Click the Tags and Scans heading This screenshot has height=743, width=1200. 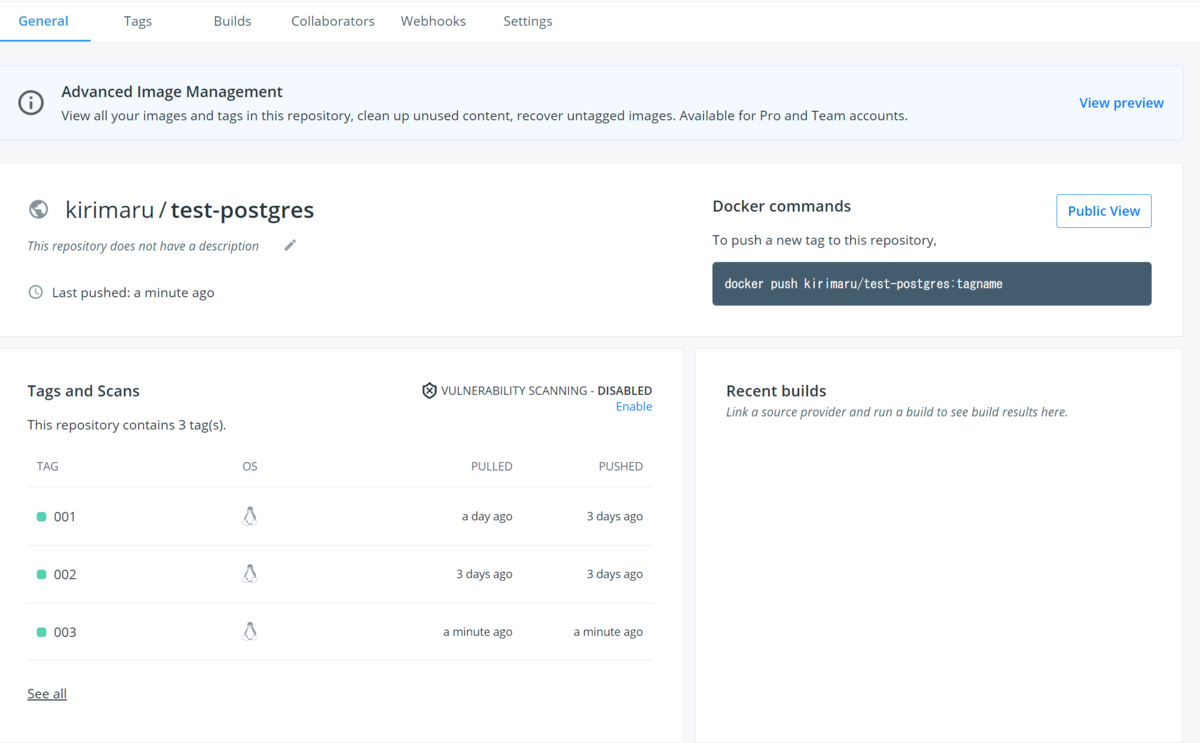pyautogui.click(x=83, y=391)
